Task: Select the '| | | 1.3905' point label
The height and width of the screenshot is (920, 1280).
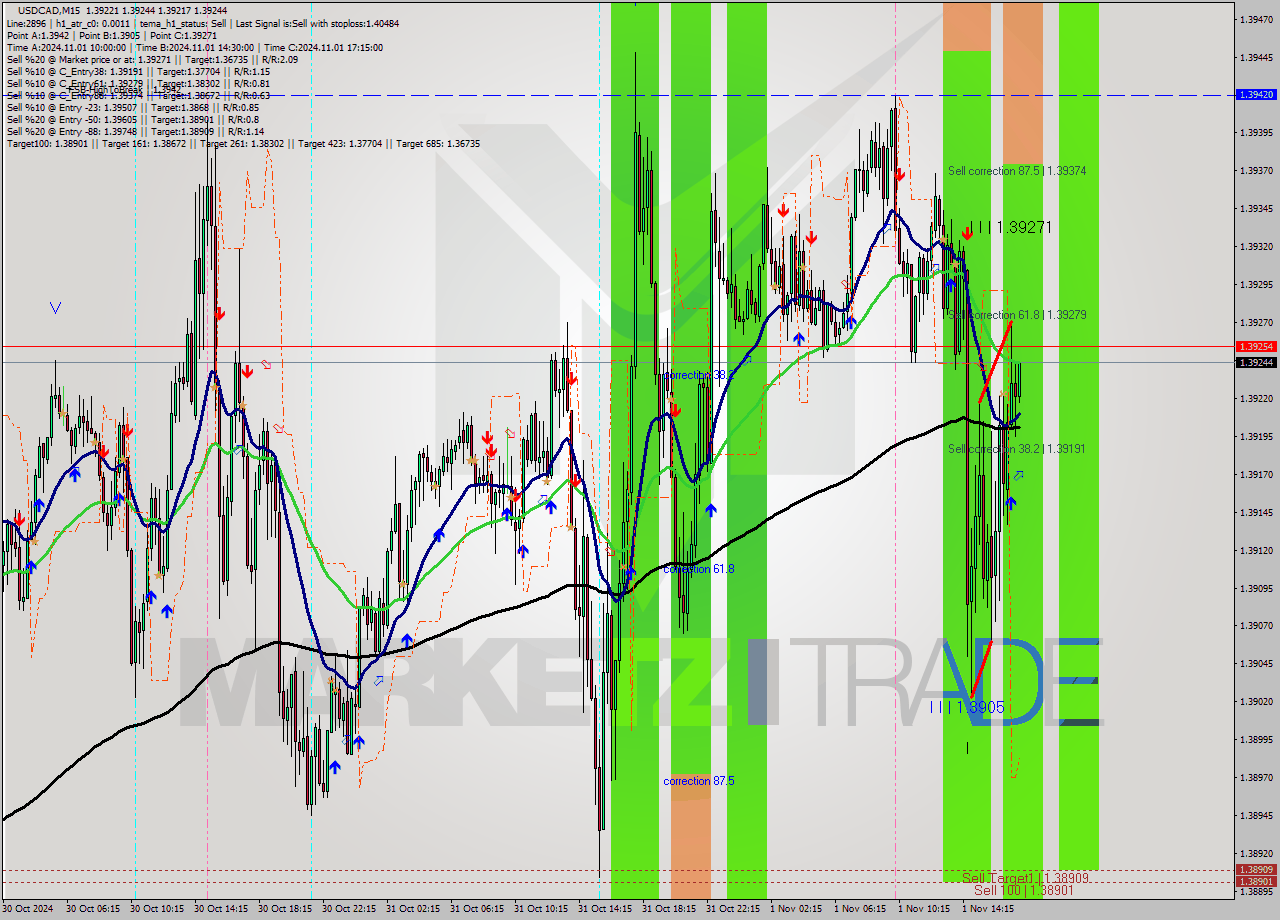Action: pos(967,707)
